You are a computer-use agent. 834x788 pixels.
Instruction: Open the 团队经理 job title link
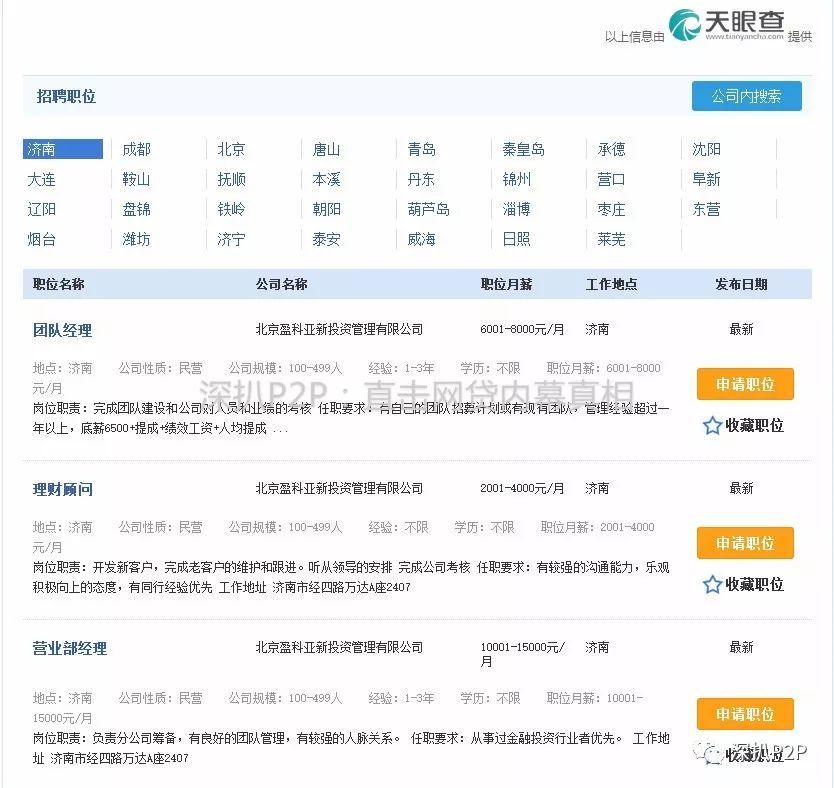tap(62, 330)
